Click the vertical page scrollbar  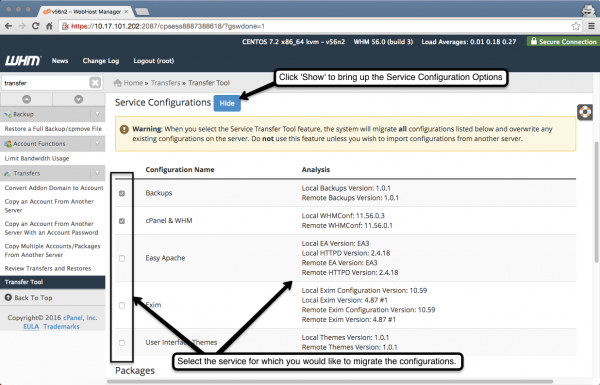coord(596,202)
